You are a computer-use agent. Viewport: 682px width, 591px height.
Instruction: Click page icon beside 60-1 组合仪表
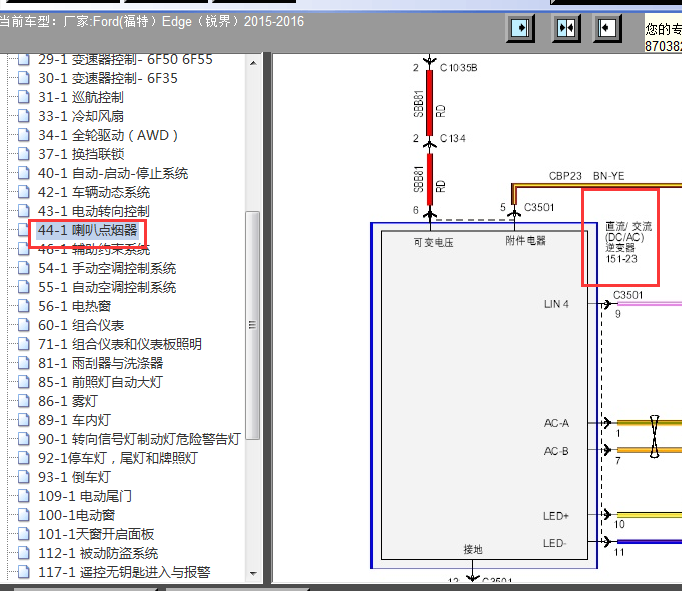(23, 325)
